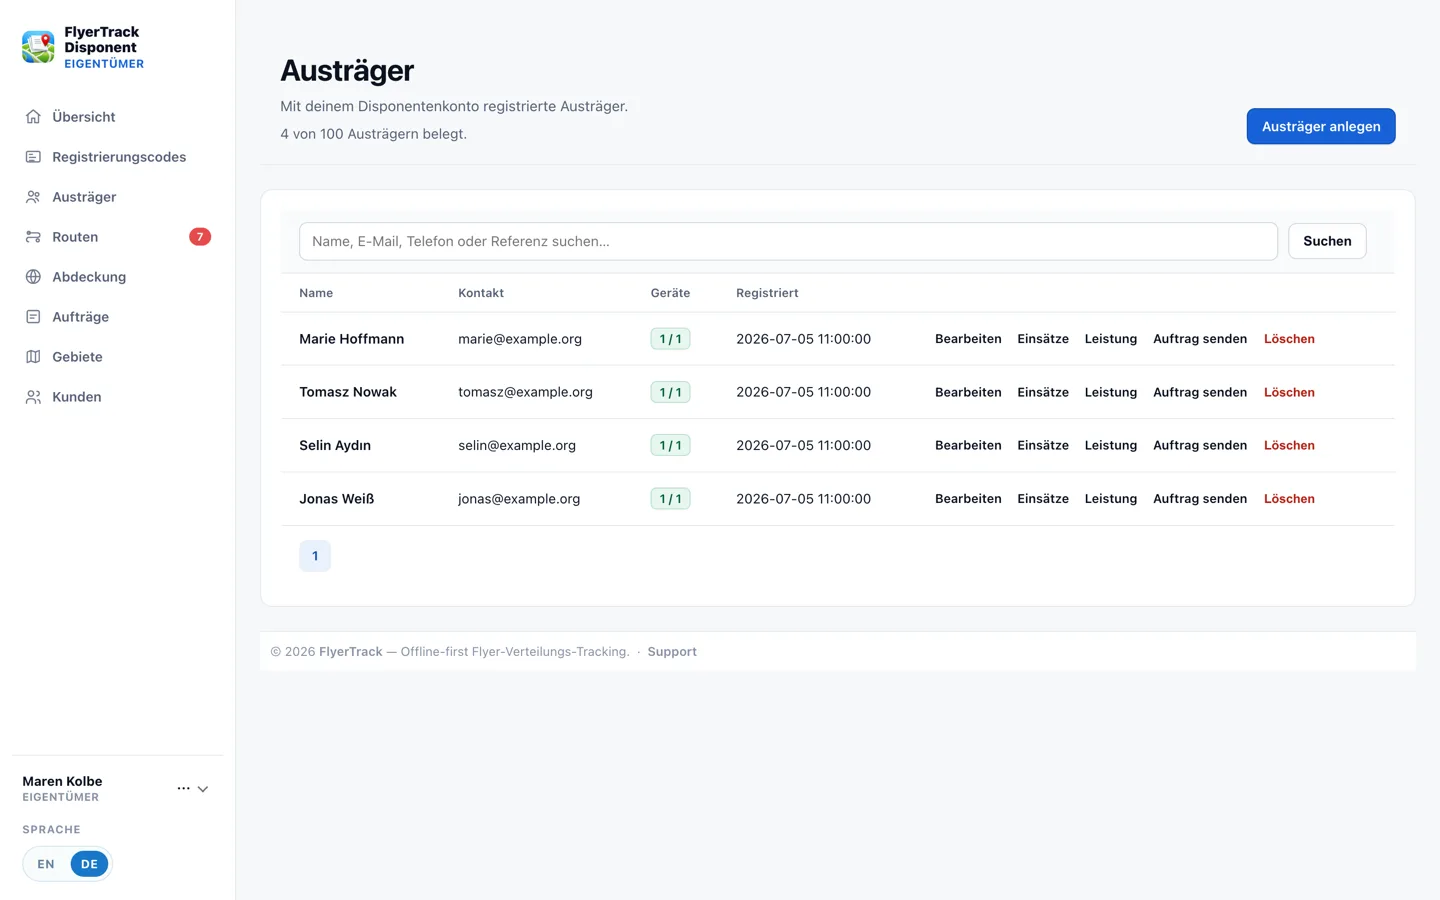Click email jonas@example.org

[519, 498]
